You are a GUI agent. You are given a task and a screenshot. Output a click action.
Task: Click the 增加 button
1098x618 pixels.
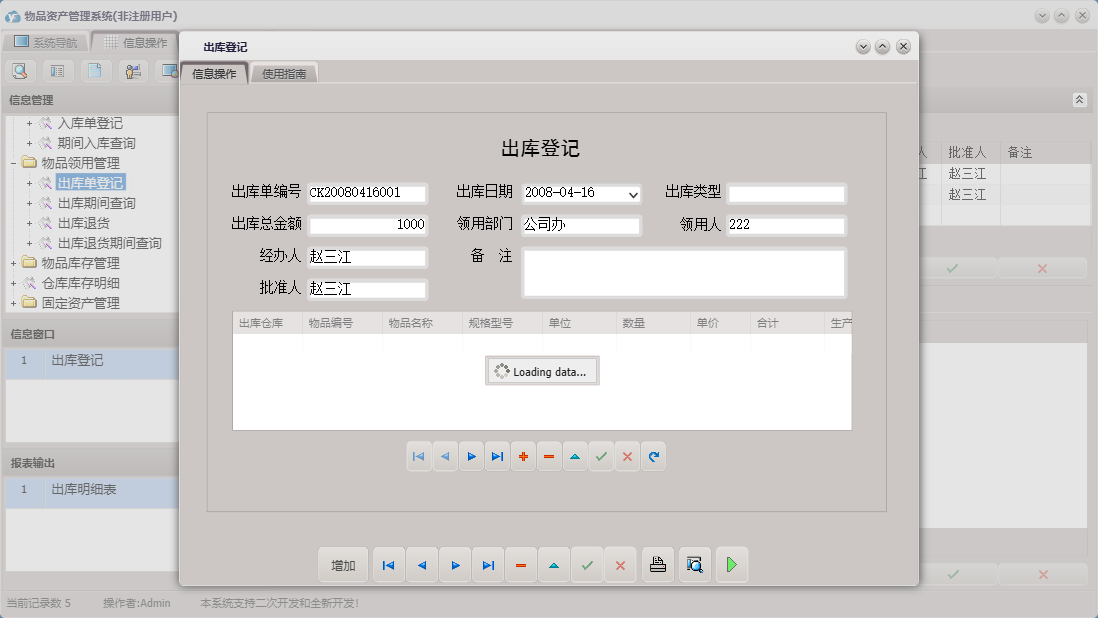343,564
